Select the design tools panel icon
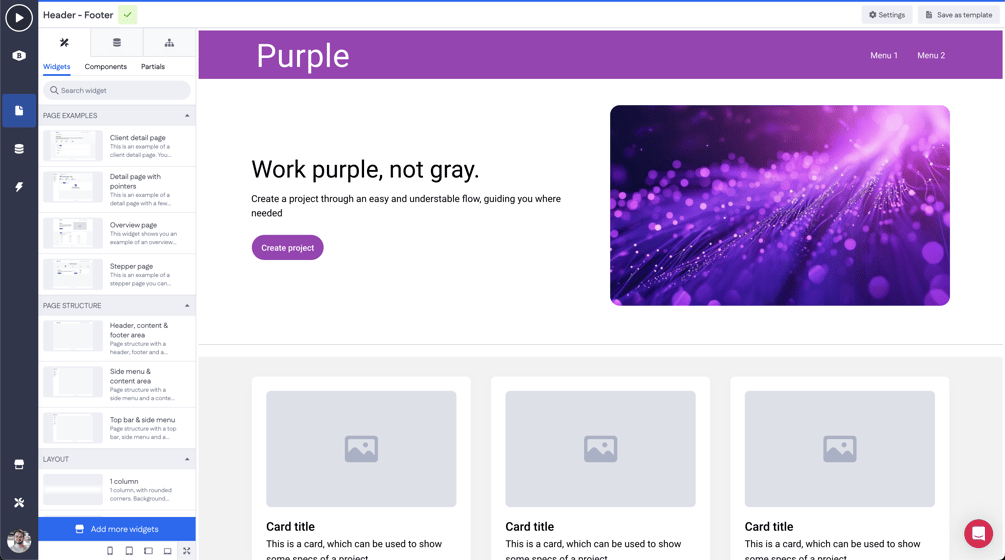Screen dimensions: 1005x560 (x=64, y=43)
